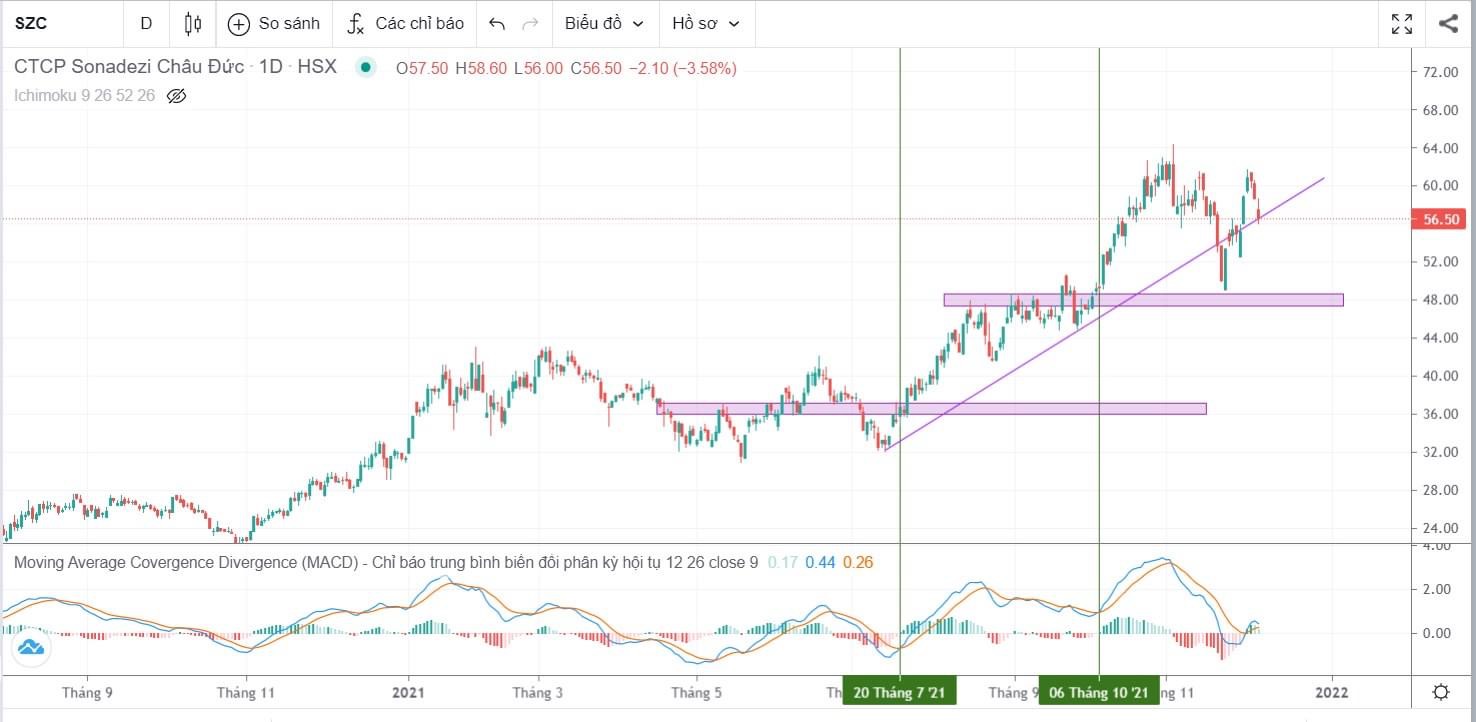1476x722 pixels.
Task: Click MACD histogram value 0.17 in legend
Action: 782,562
